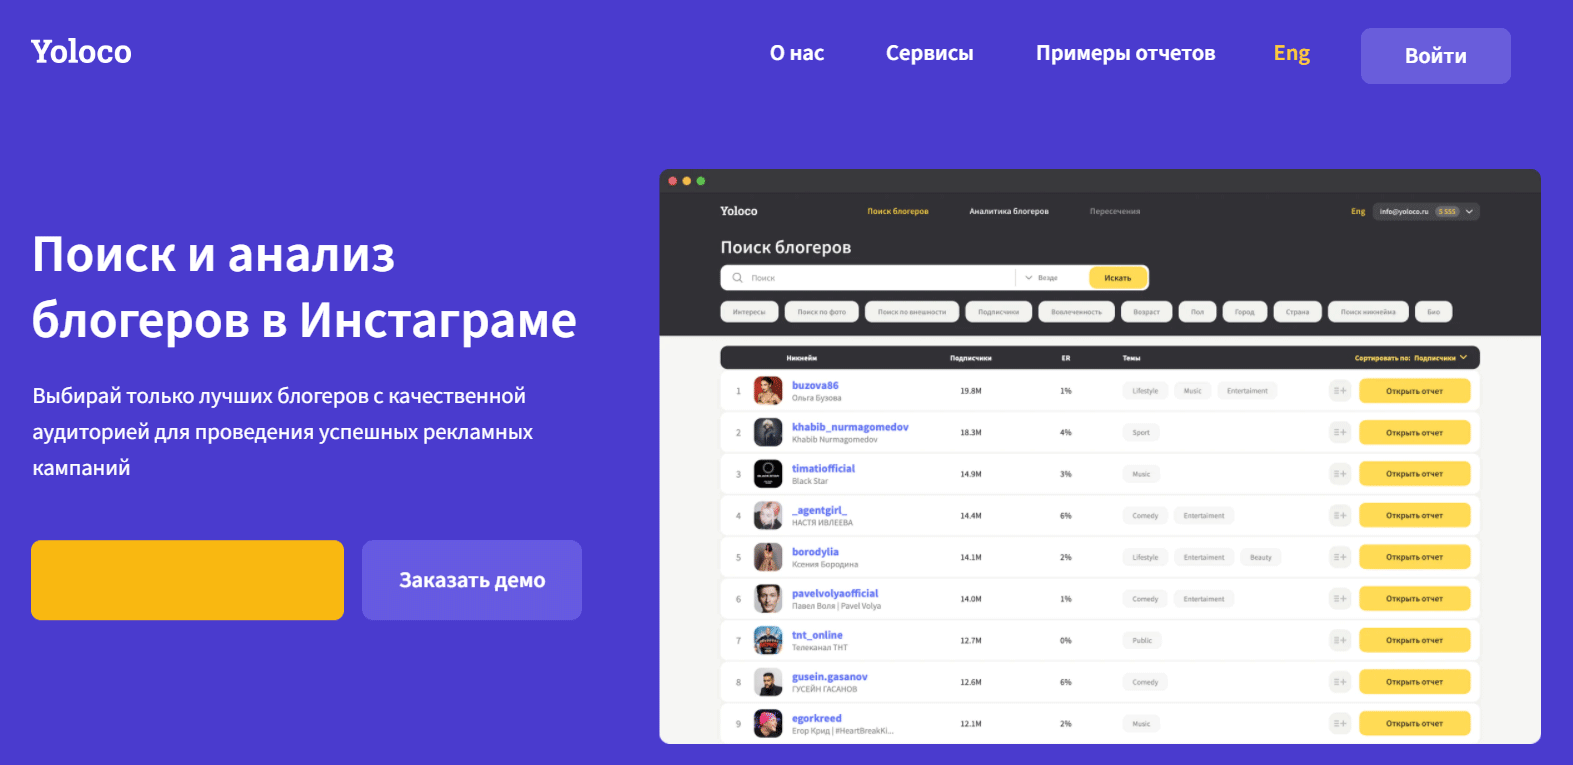Click the add-to-list icon in khabib_nurmagomedov row

pos(1340,432)
